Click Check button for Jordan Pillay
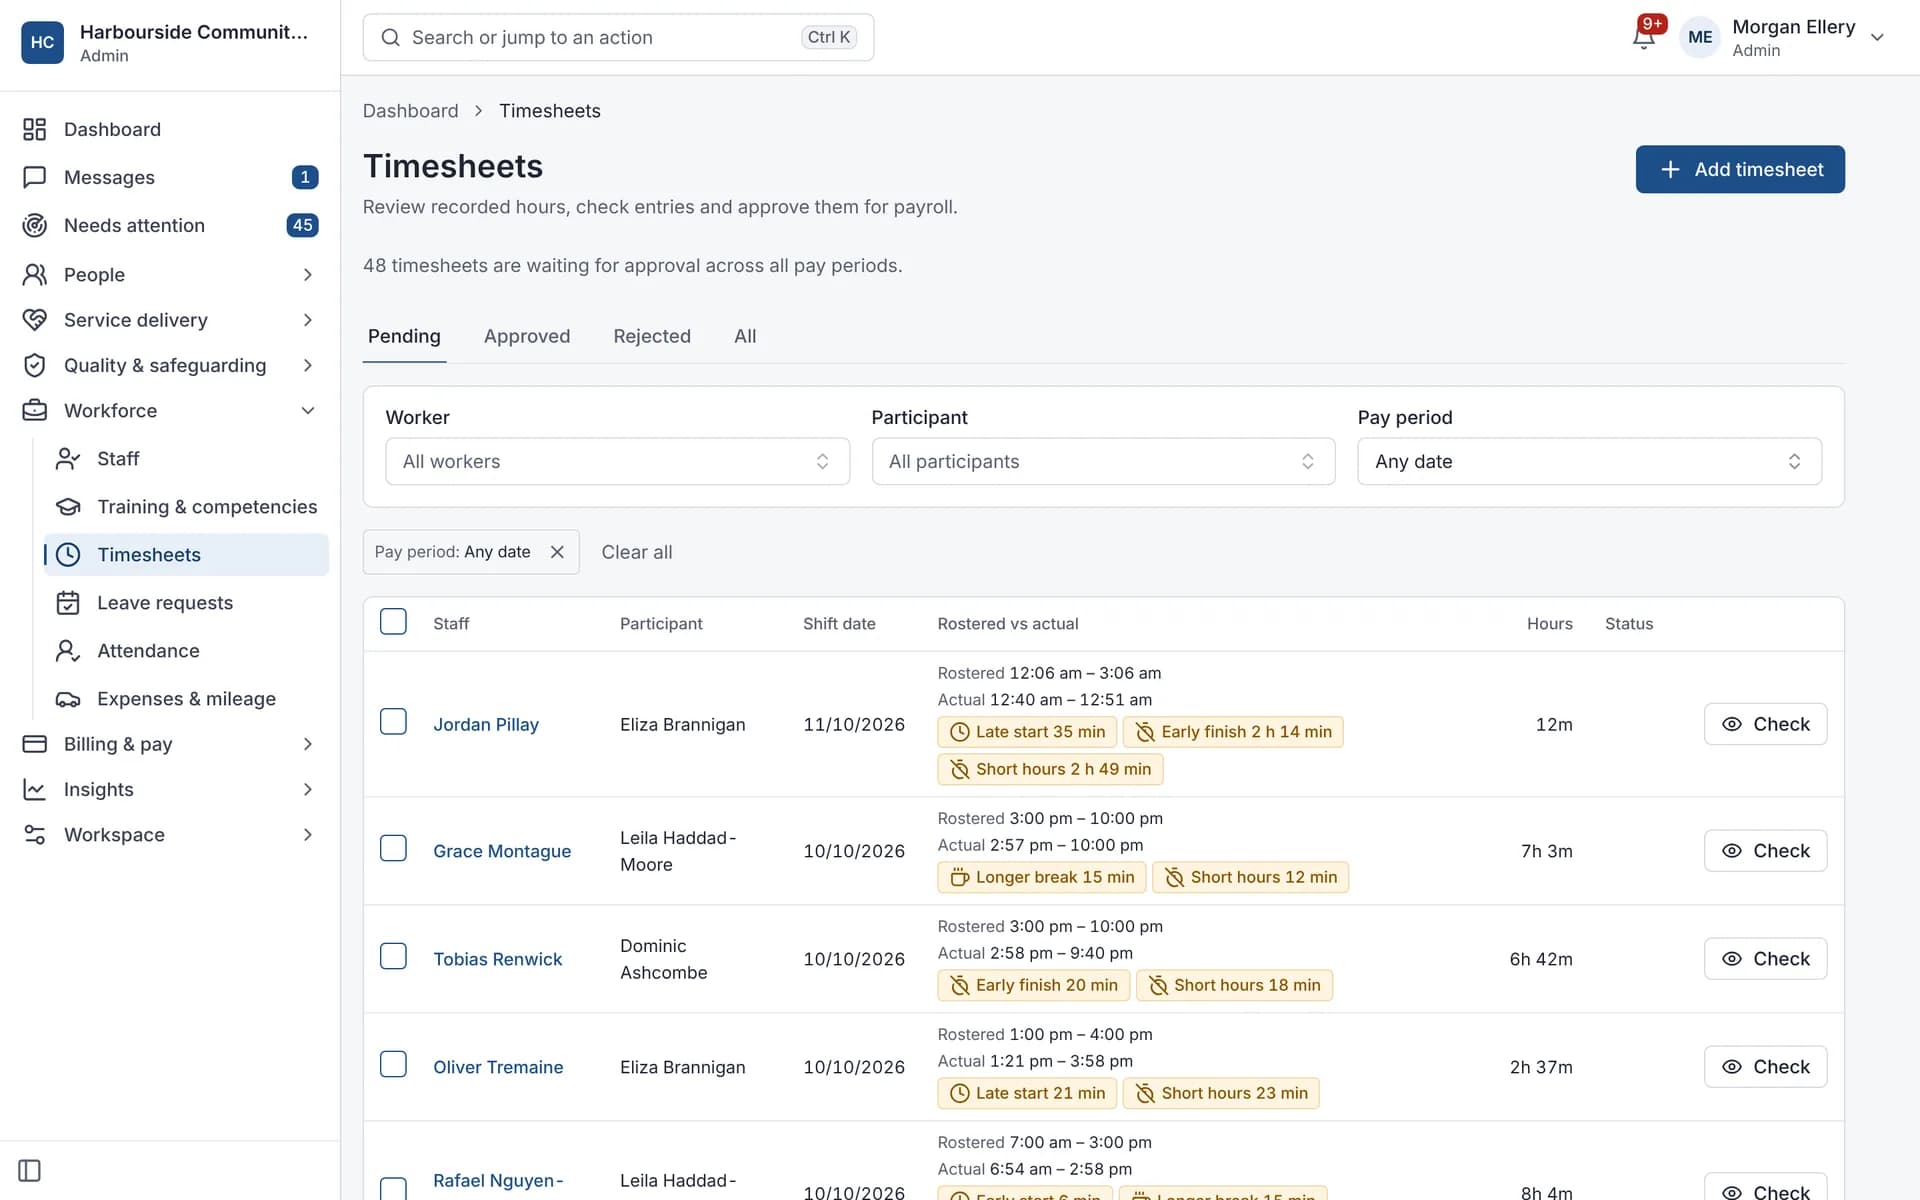This screenshot has width=1920, height=1200. click(1765, 724)
